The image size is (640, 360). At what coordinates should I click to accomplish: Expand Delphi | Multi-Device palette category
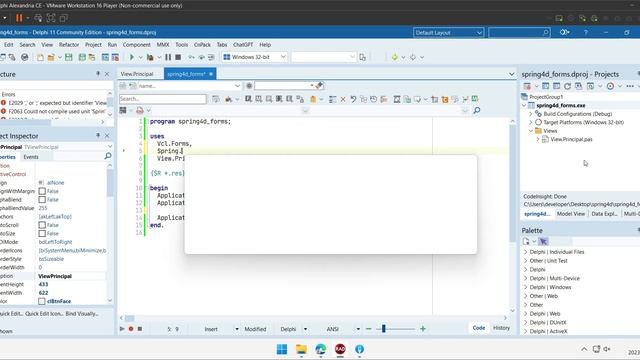click(x=525, y=278)
